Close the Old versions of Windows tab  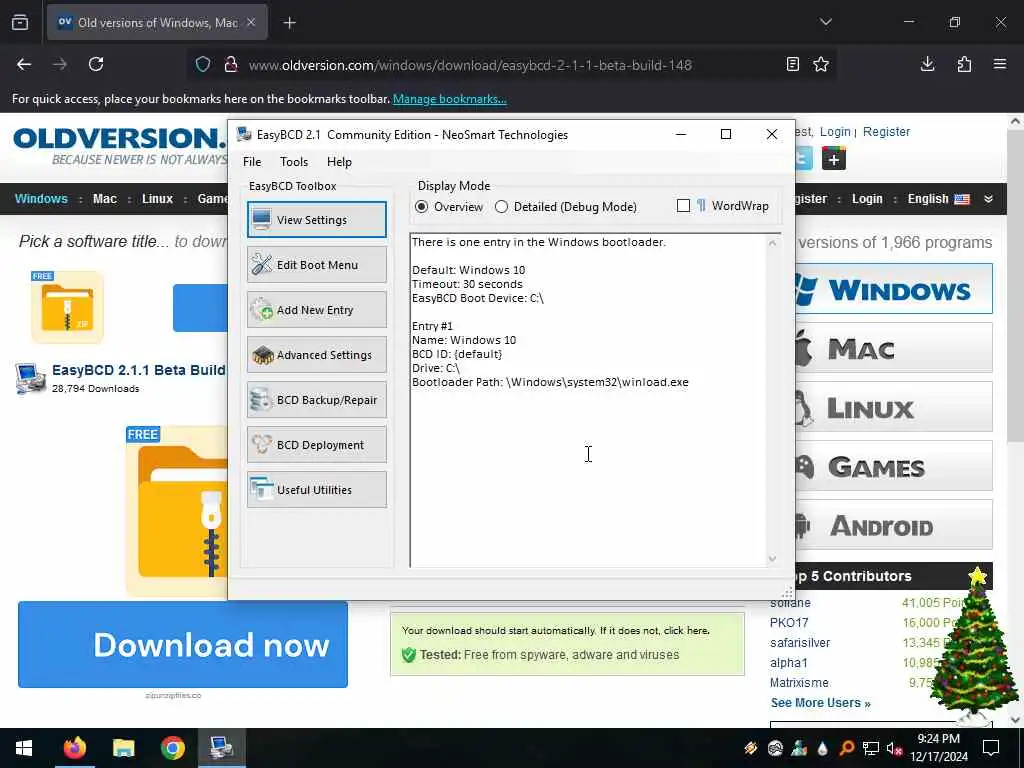(251, 22)
